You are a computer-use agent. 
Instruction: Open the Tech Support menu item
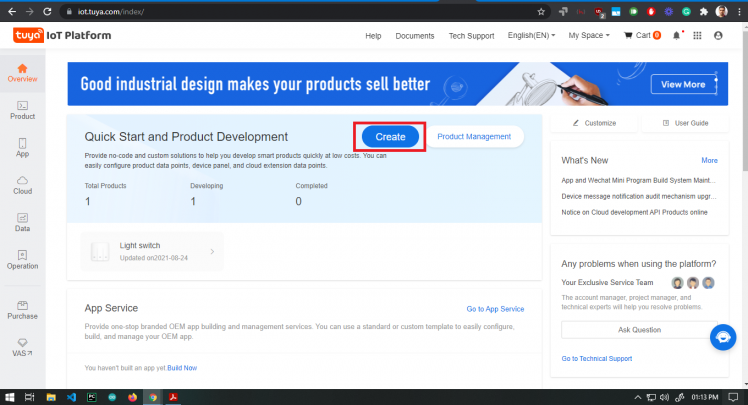pyautogui.click(x=471, y=36)
